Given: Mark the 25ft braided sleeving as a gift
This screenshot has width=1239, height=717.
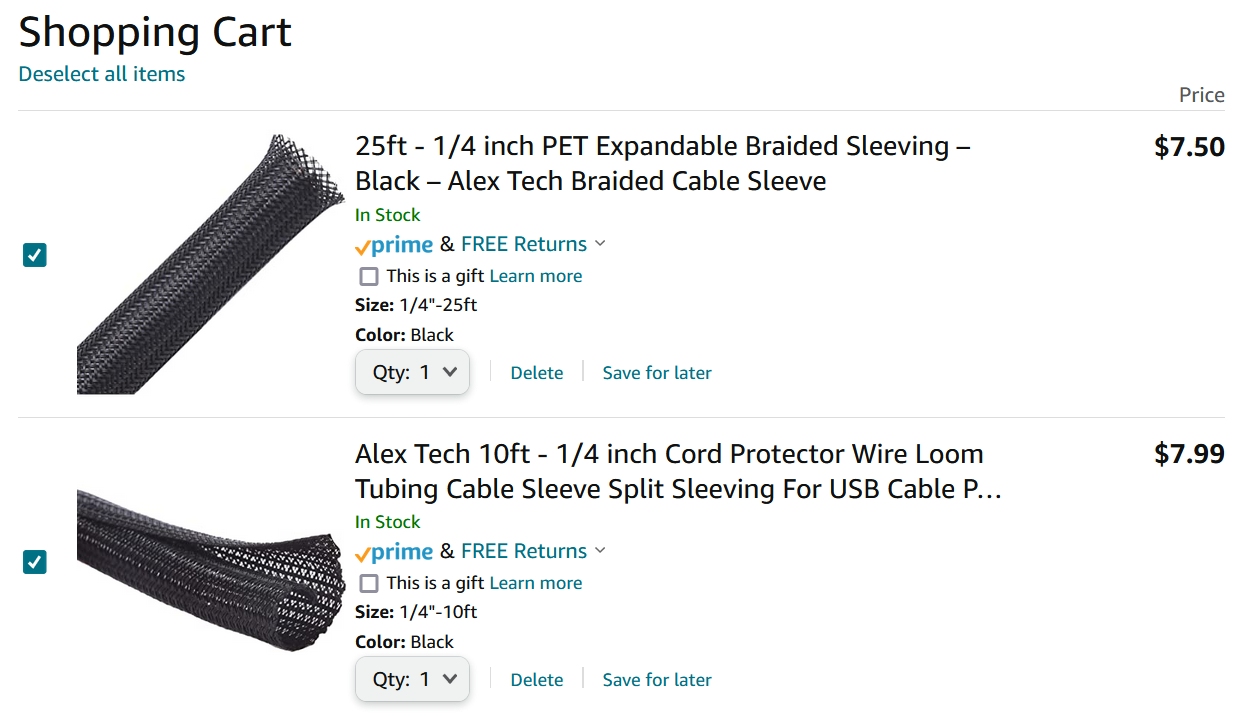Looking at the screenshot, I should click(369, 277).
